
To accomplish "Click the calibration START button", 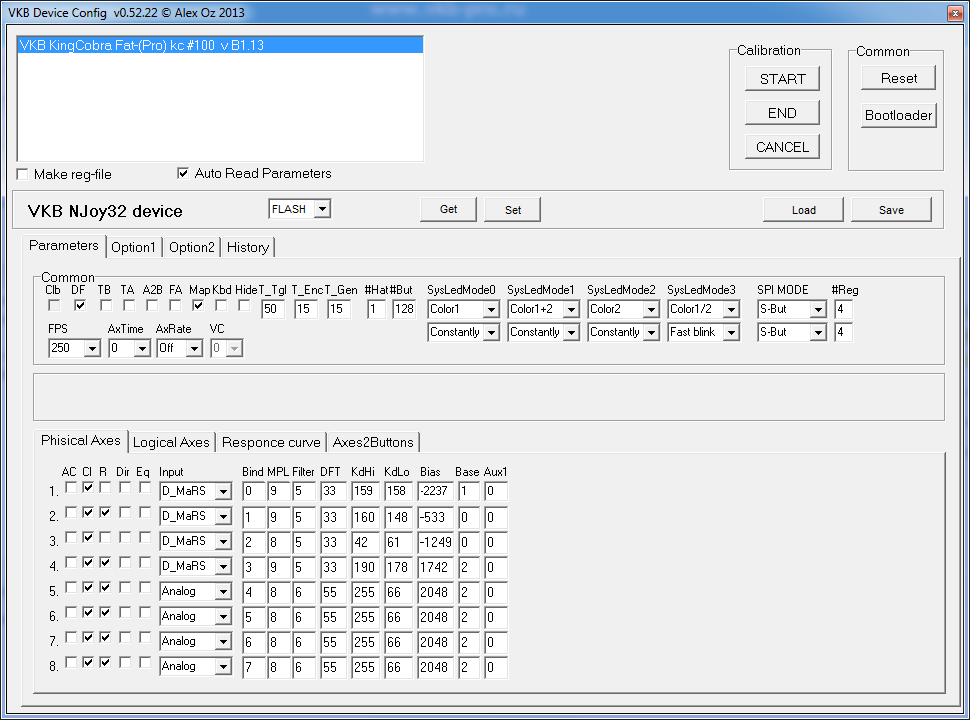I will pyautogui.click(x=782, y=79).
